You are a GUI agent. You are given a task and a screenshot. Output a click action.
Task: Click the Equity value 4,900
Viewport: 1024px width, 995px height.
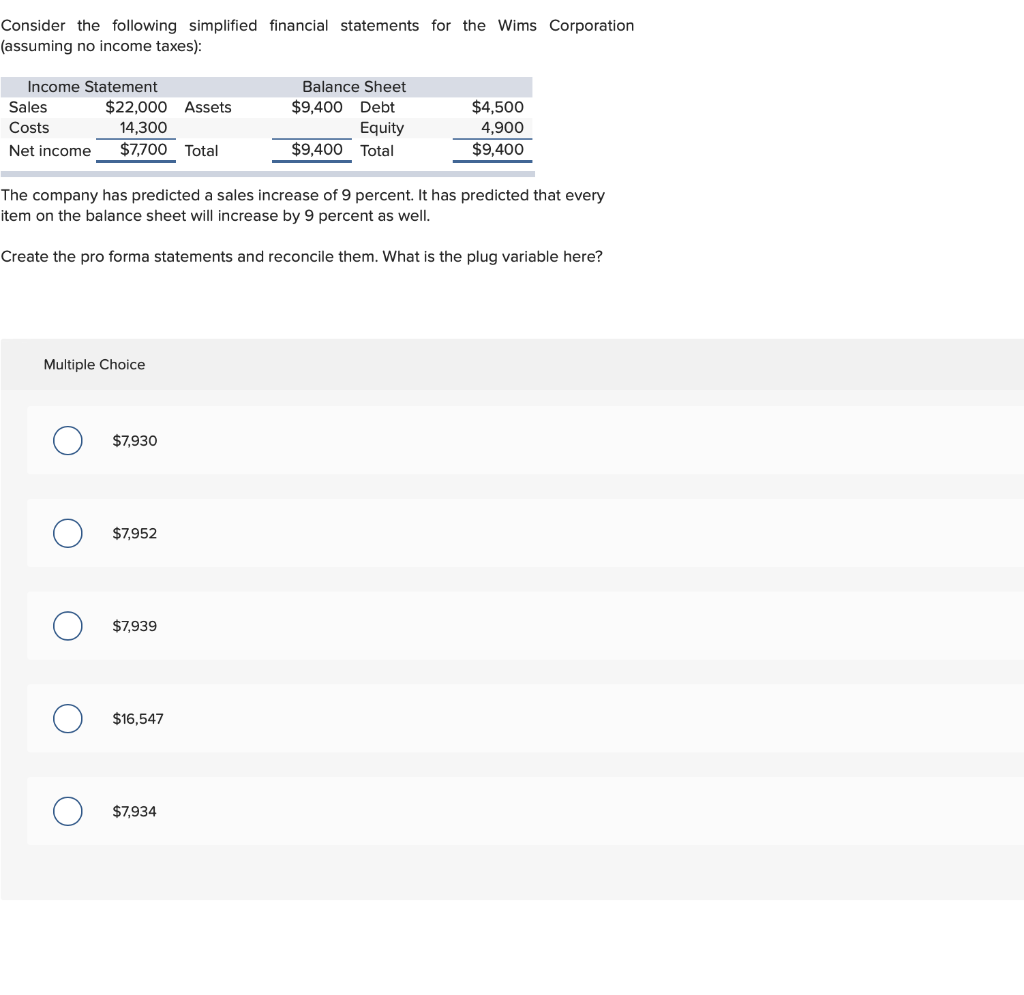[502, 128]
